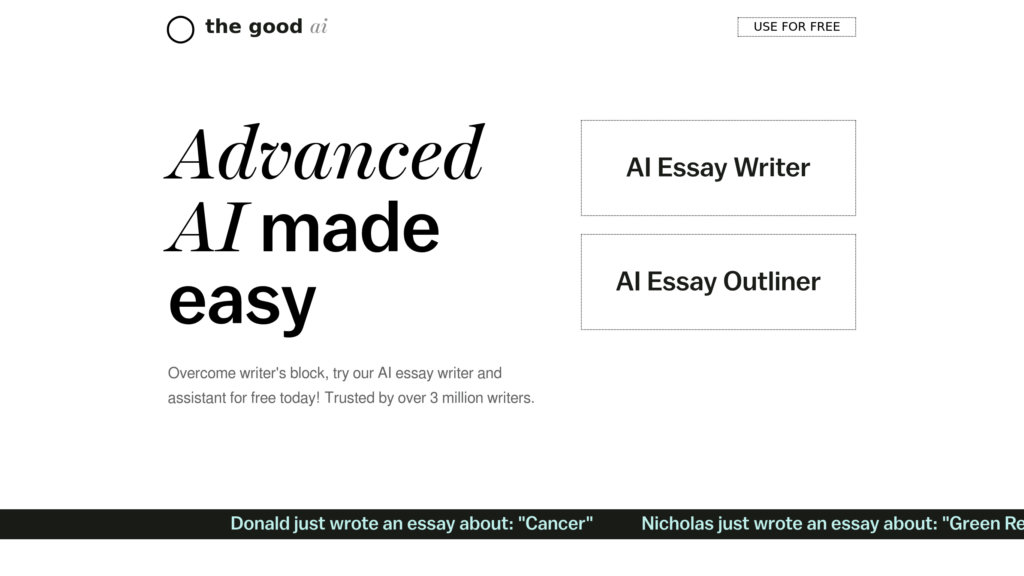1024x576 pixels.
Task: Click the name "Donald" in the ticker
Action: 260,524
